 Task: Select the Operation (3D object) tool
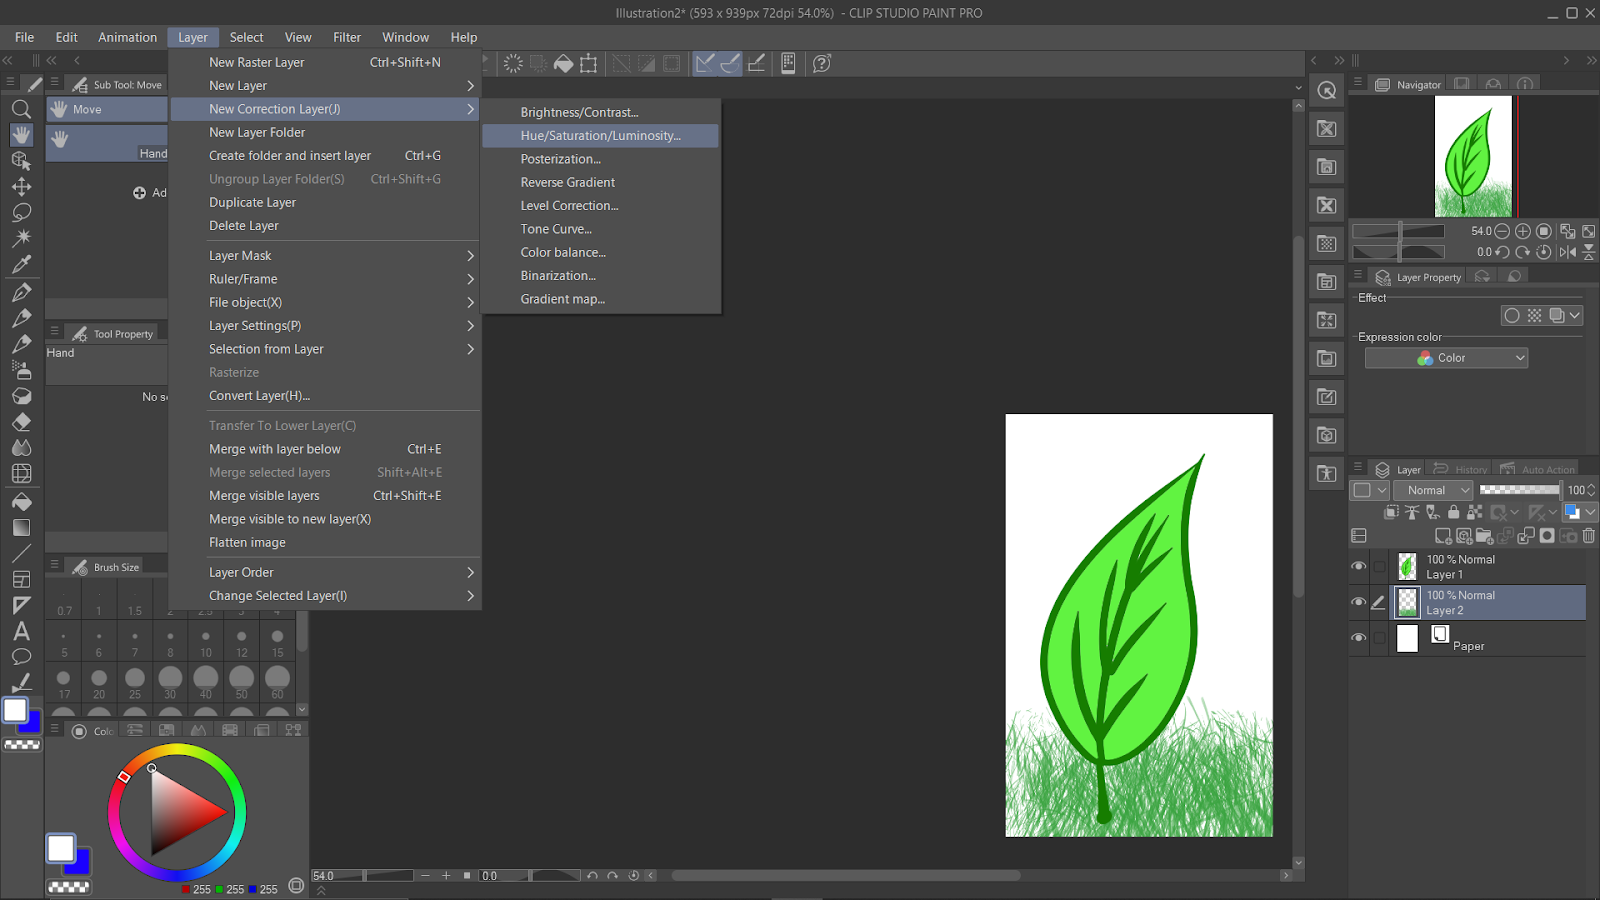[x=21, y=161]
